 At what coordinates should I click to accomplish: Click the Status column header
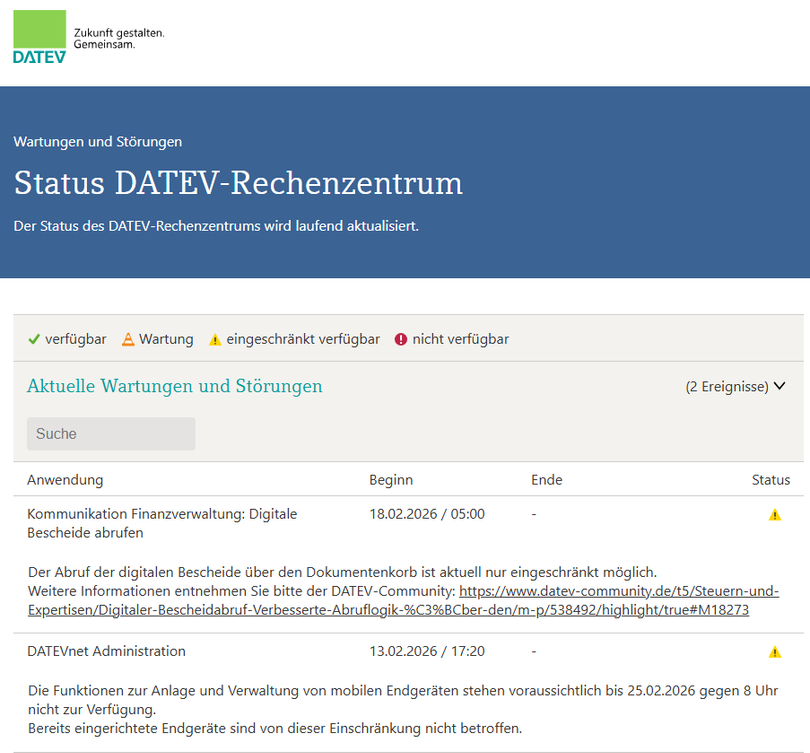(771, 480)
